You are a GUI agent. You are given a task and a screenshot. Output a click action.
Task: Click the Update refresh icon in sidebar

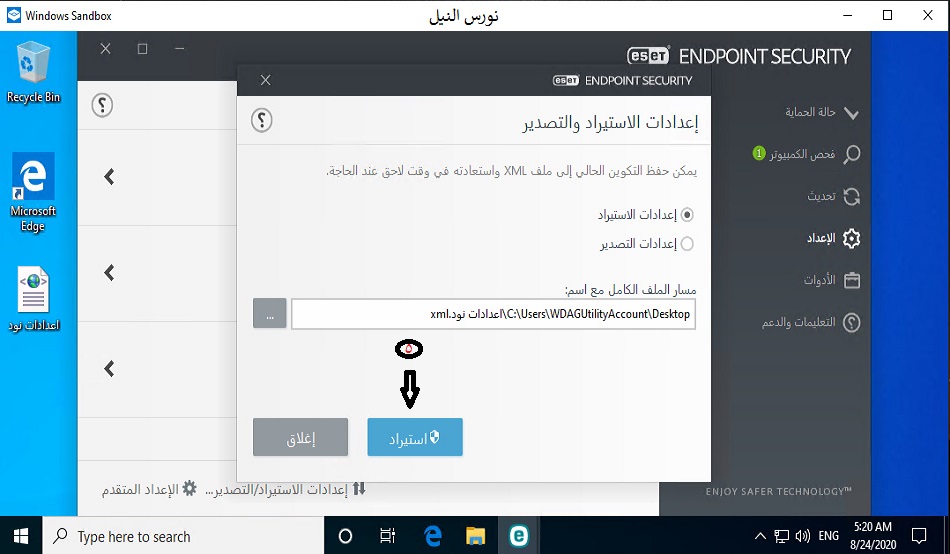tap(851, 197)
